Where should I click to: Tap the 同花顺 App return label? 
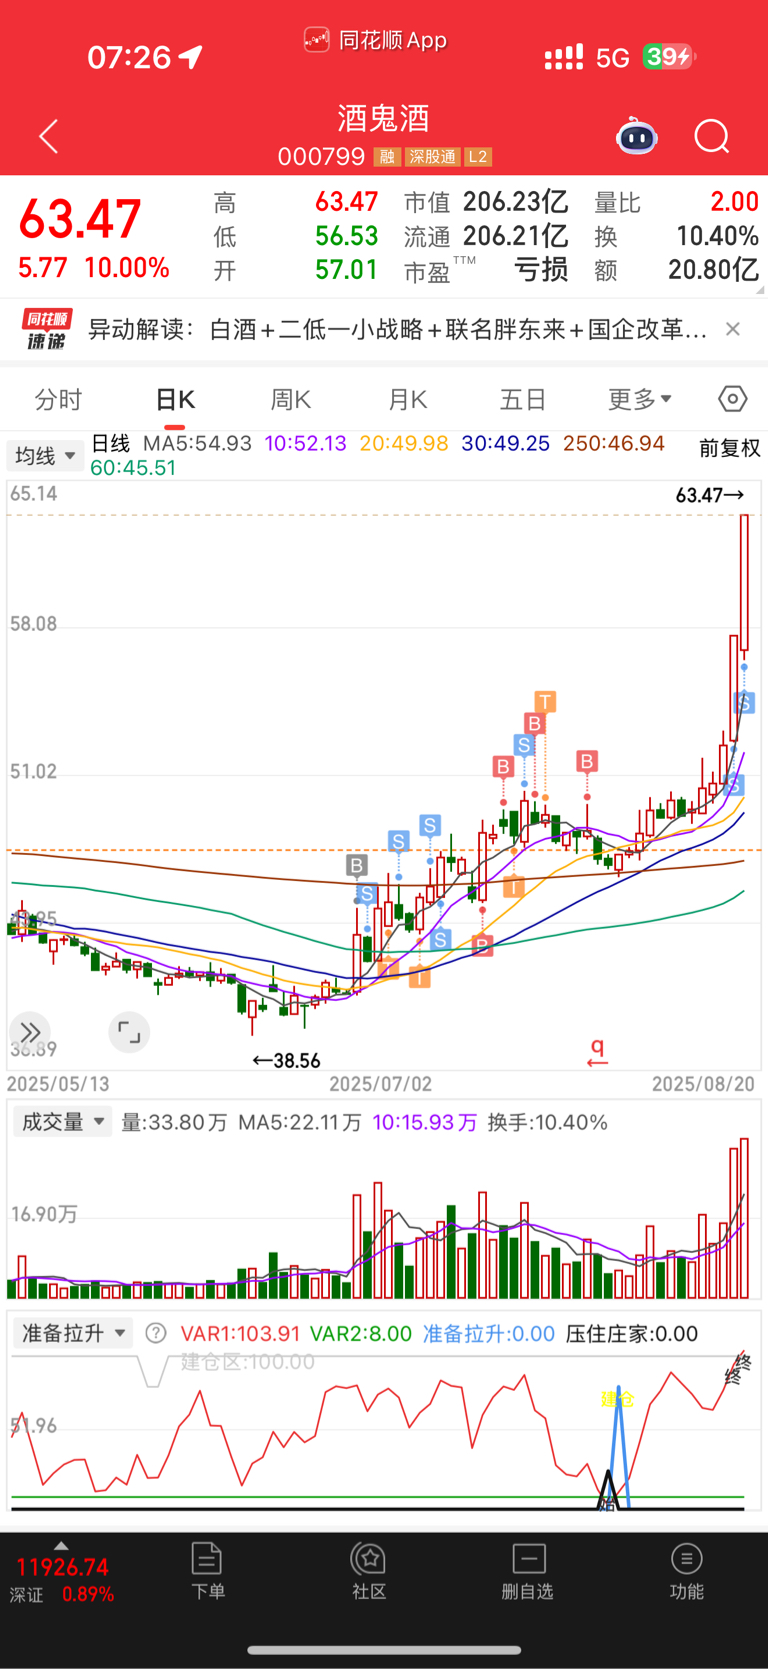(375, 40)
